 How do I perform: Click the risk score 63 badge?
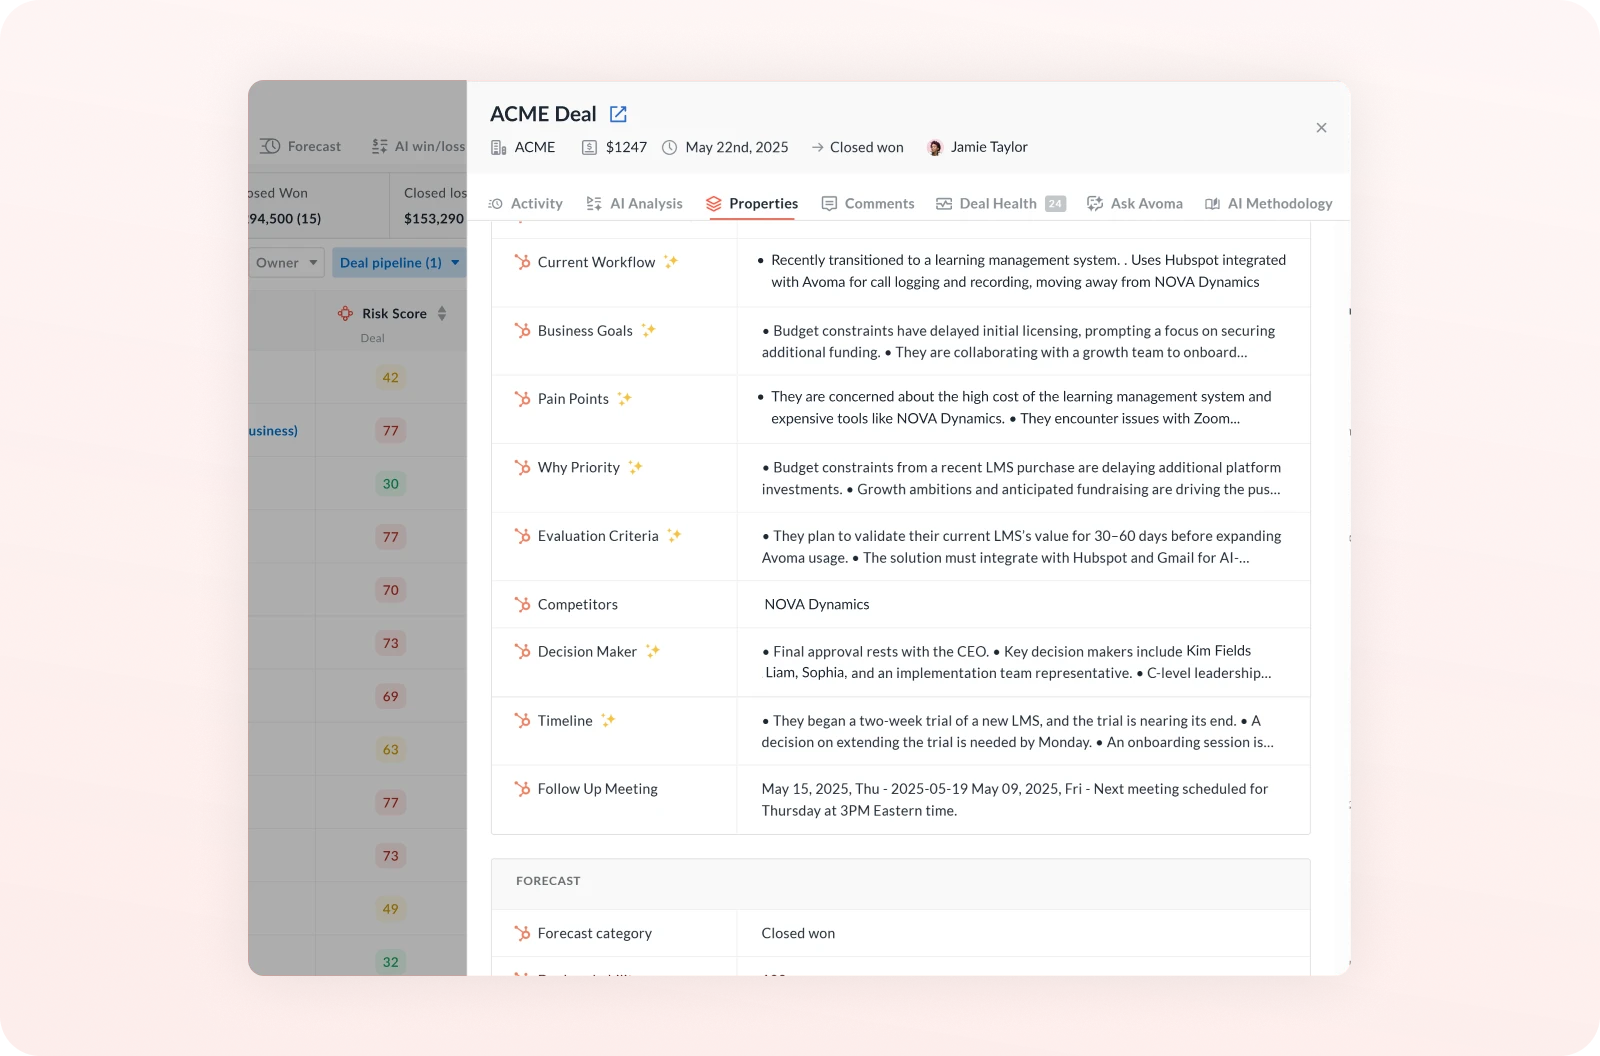(x=390, y=749)
